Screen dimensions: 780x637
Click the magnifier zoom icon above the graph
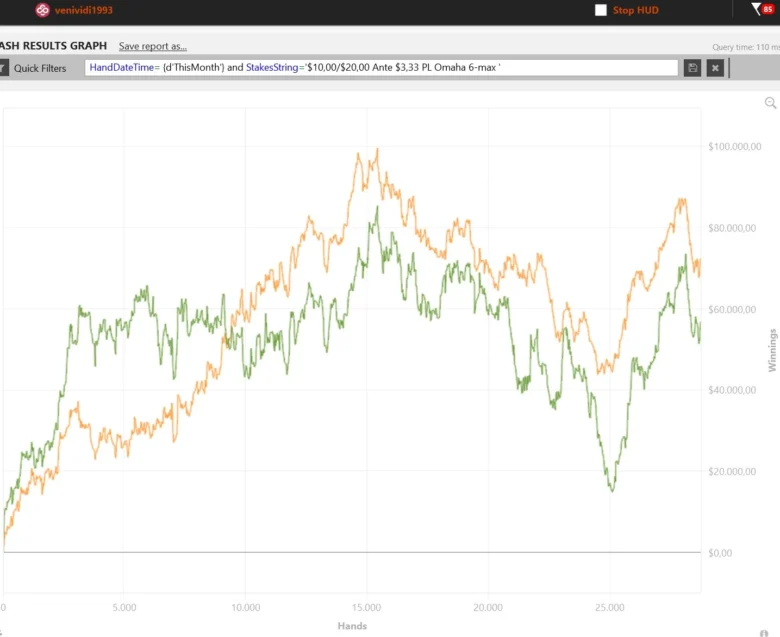point(770,103)
